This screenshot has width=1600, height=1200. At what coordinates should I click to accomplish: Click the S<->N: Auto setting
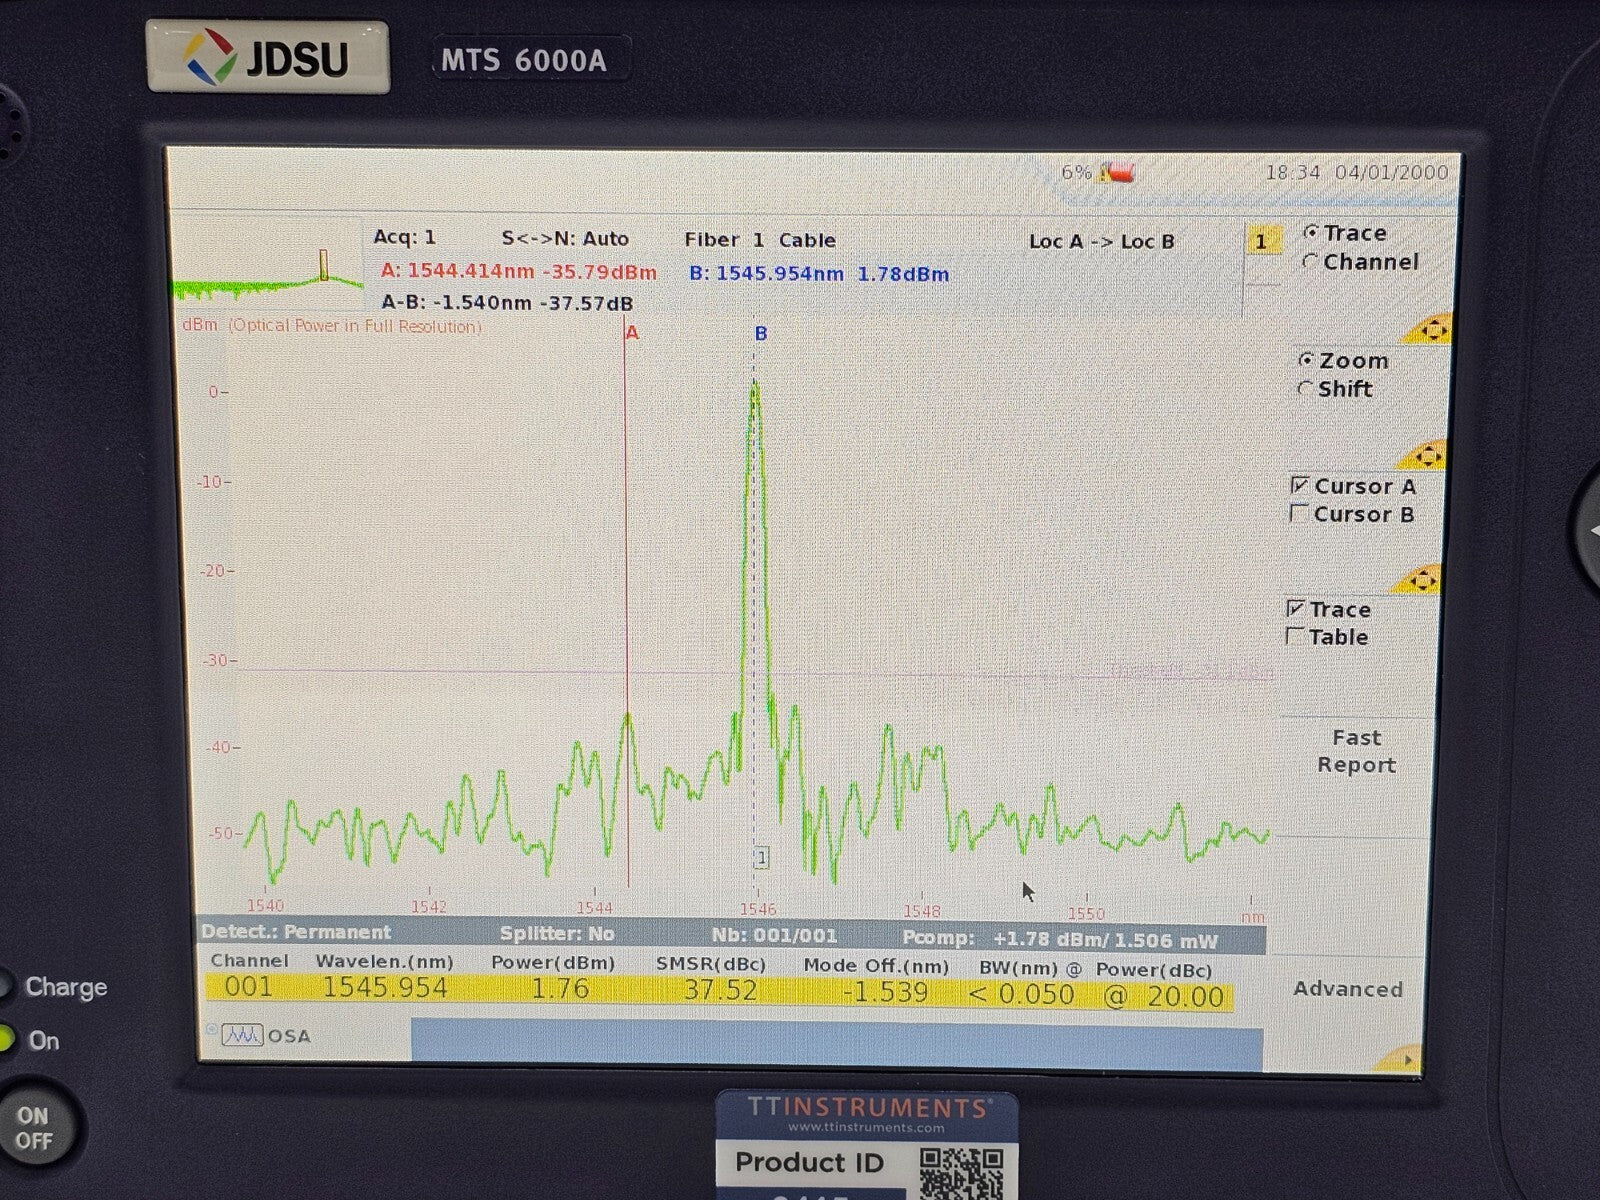(x=565, y=239)
